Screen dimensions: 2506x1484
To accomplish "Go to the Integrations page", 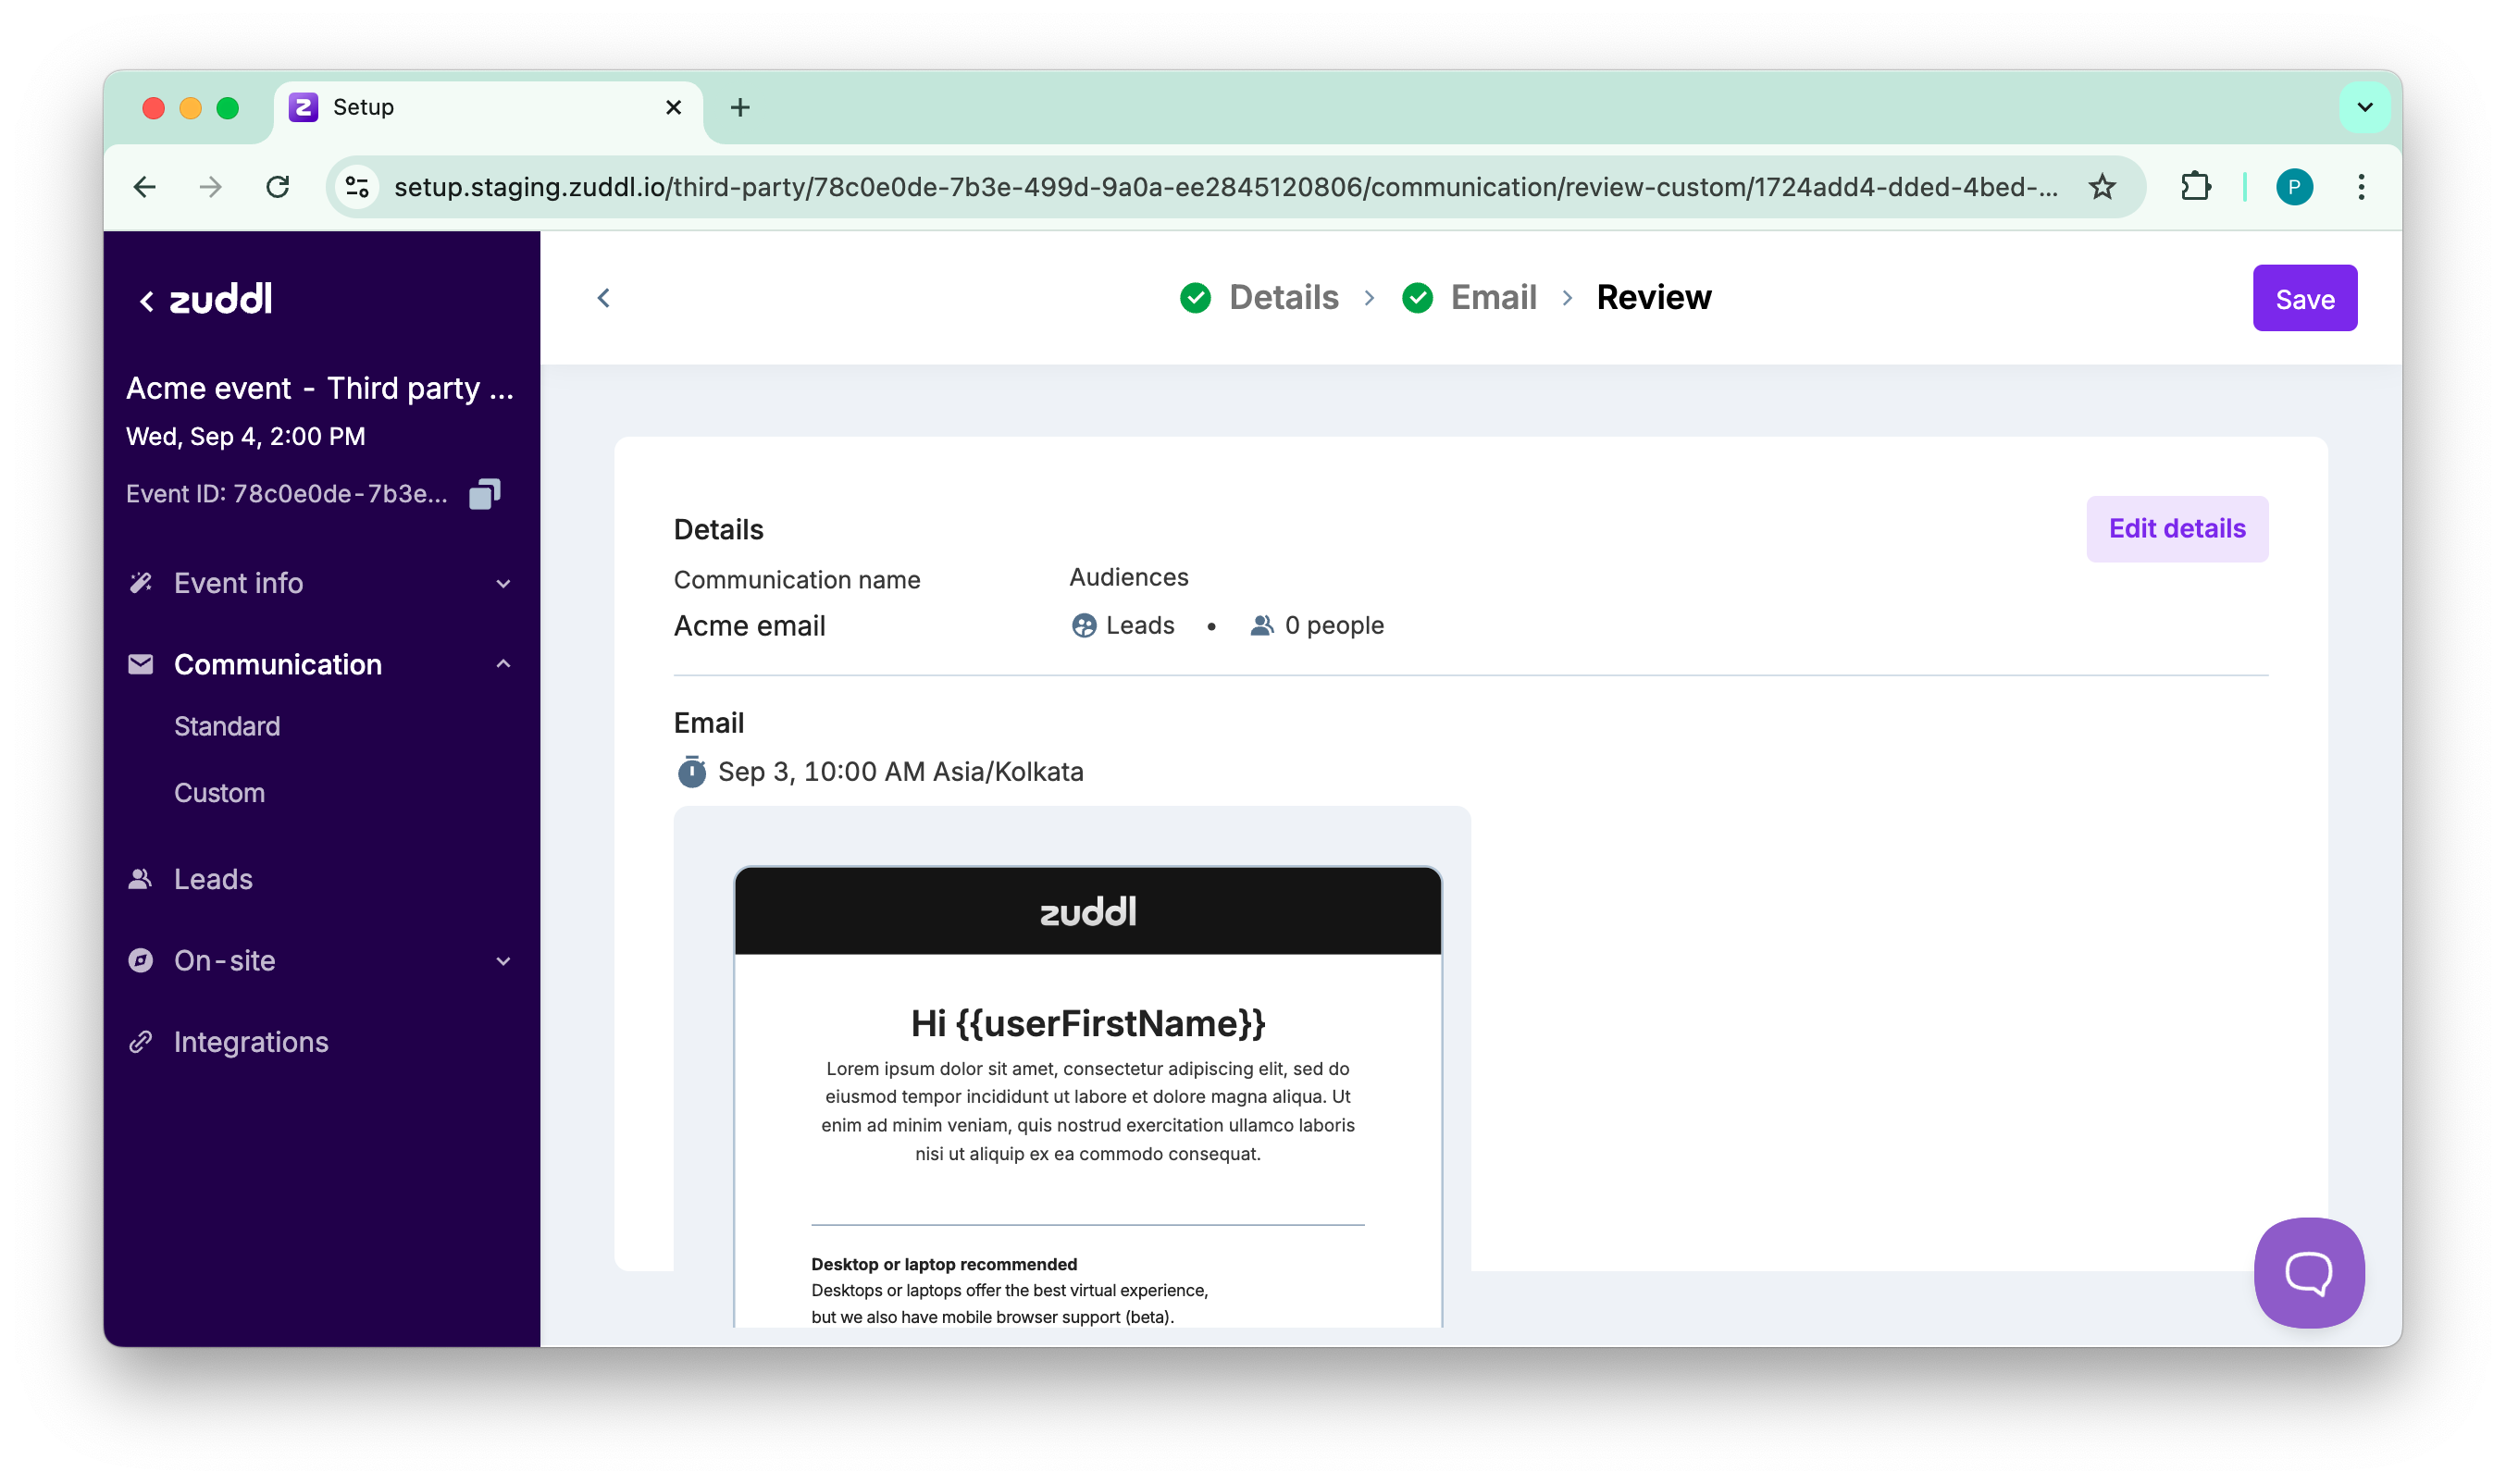I will coord(251,1042).
